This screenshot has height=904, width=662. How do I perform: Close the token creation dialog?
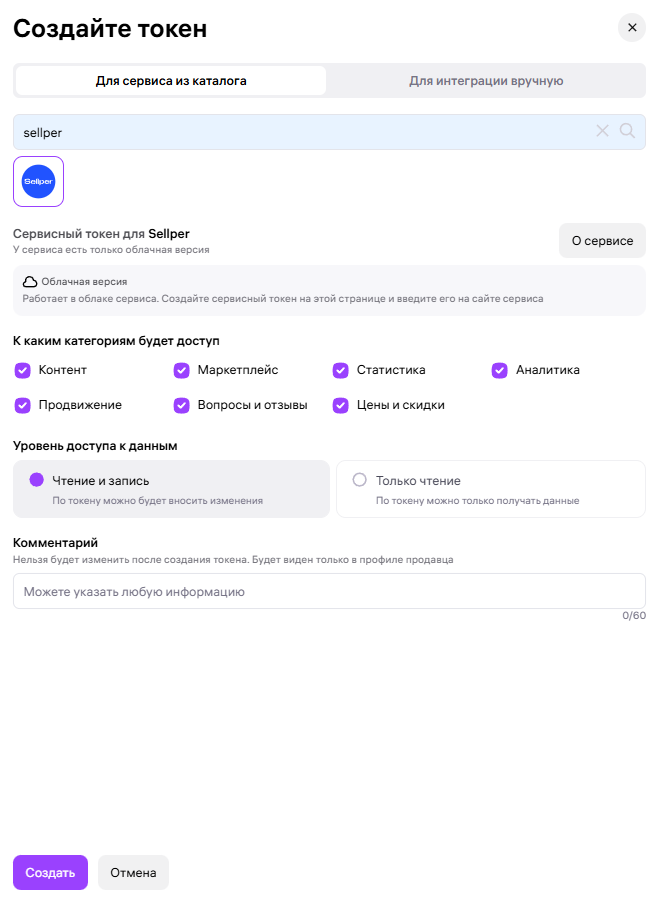632,28
